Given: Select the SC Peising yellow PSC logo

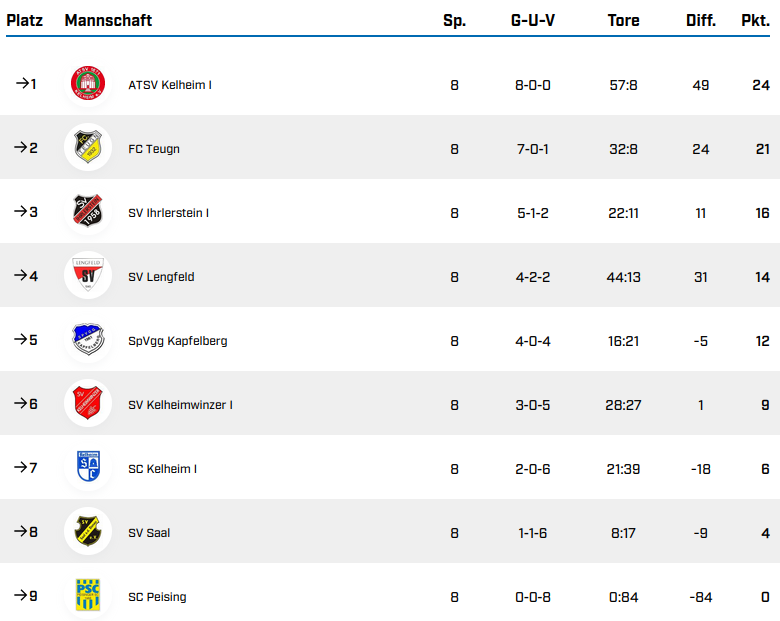Looking at the screenshot, I should click(88, 596).
